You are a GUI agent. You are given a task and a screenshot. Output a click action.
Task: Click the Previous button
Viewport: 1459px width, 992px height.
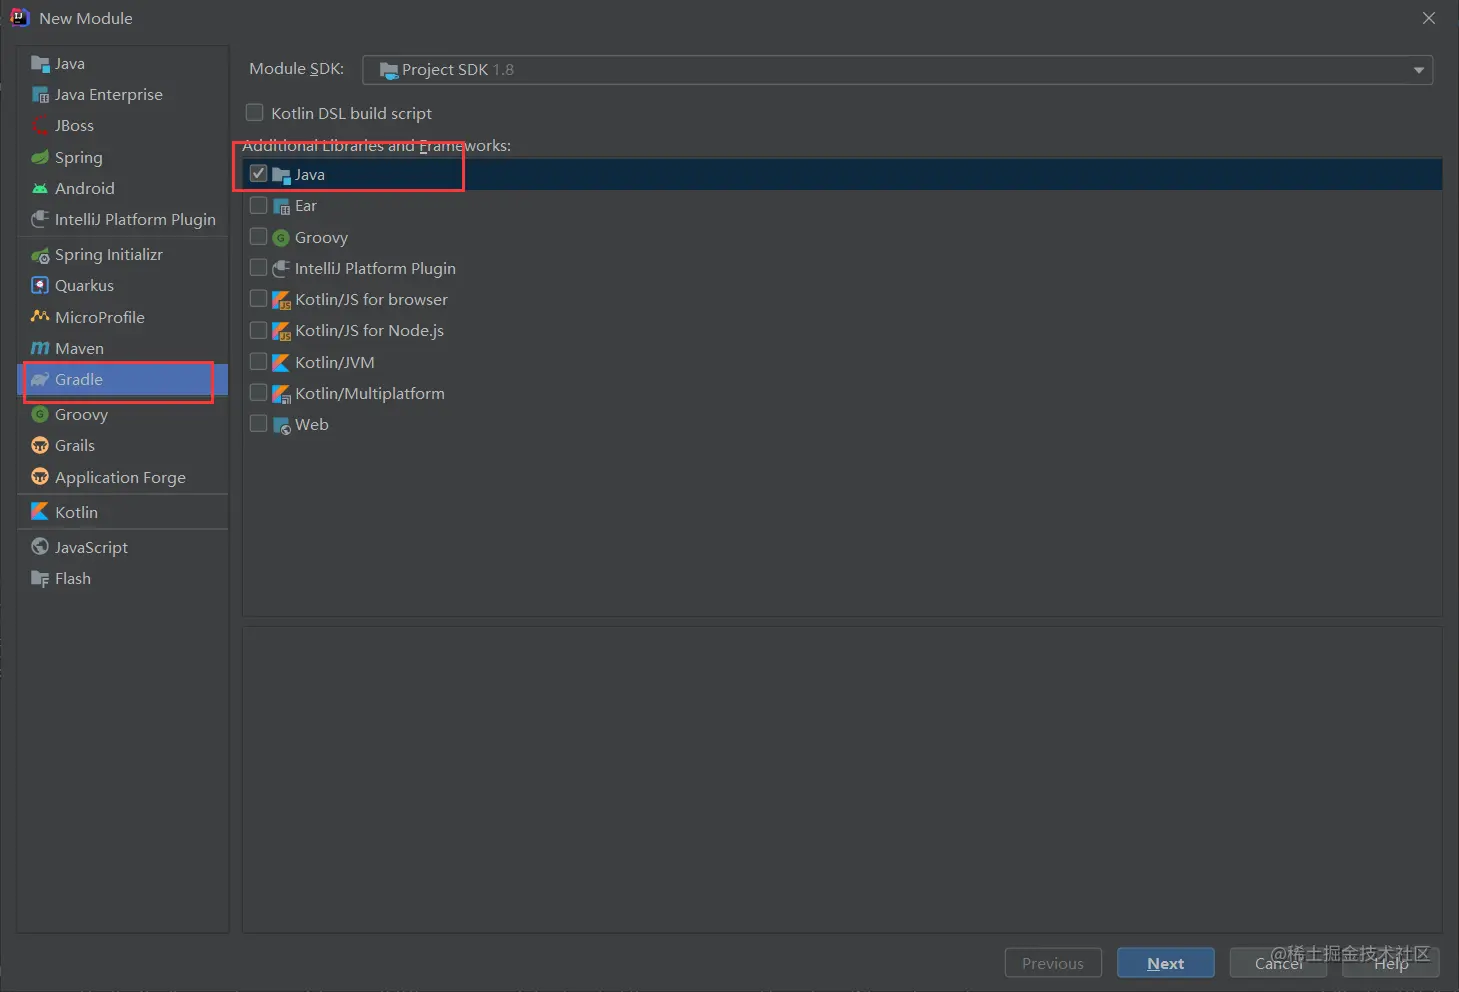(x=1053, y=963)
